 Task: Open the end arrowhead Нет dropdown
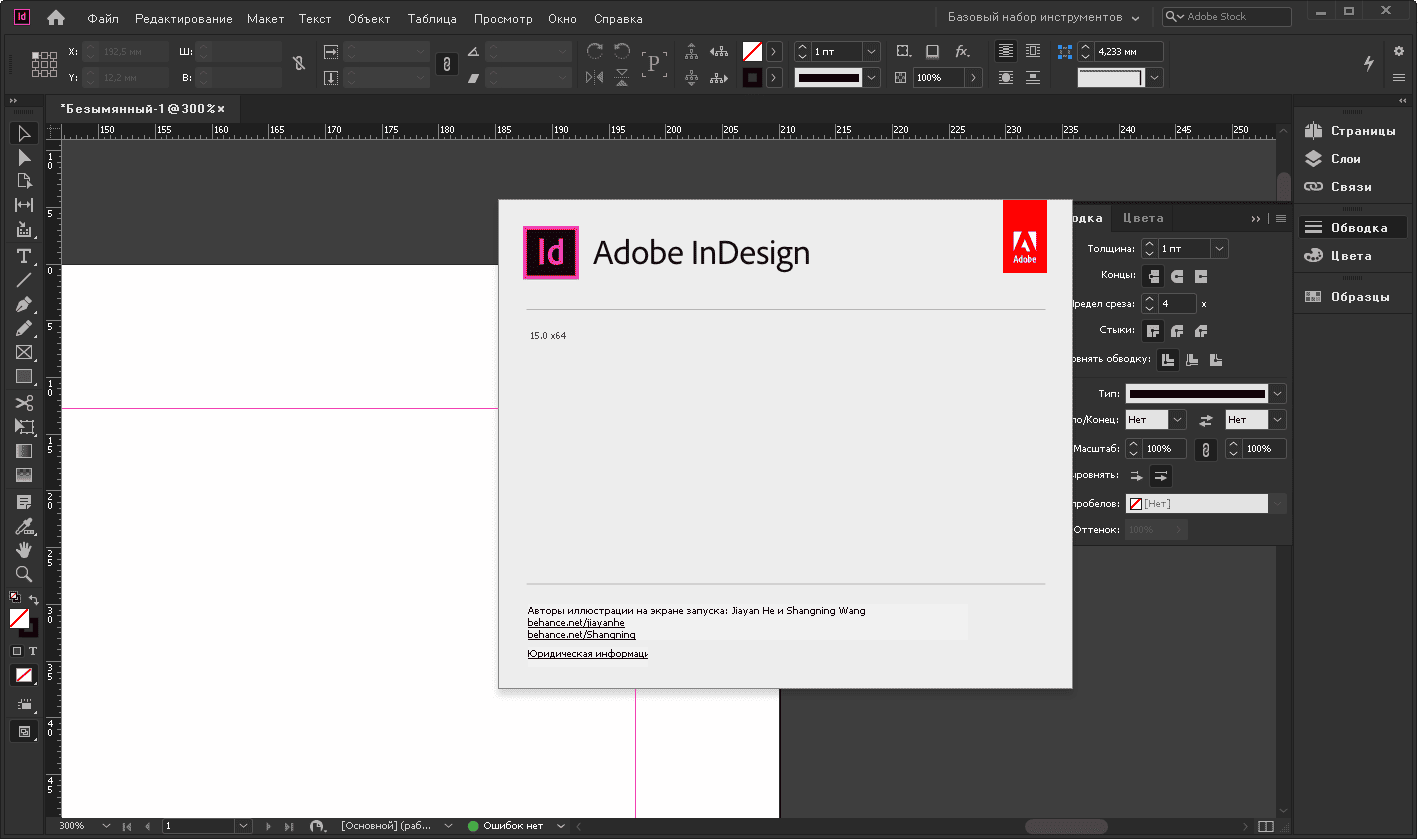tap(1277, 421)
